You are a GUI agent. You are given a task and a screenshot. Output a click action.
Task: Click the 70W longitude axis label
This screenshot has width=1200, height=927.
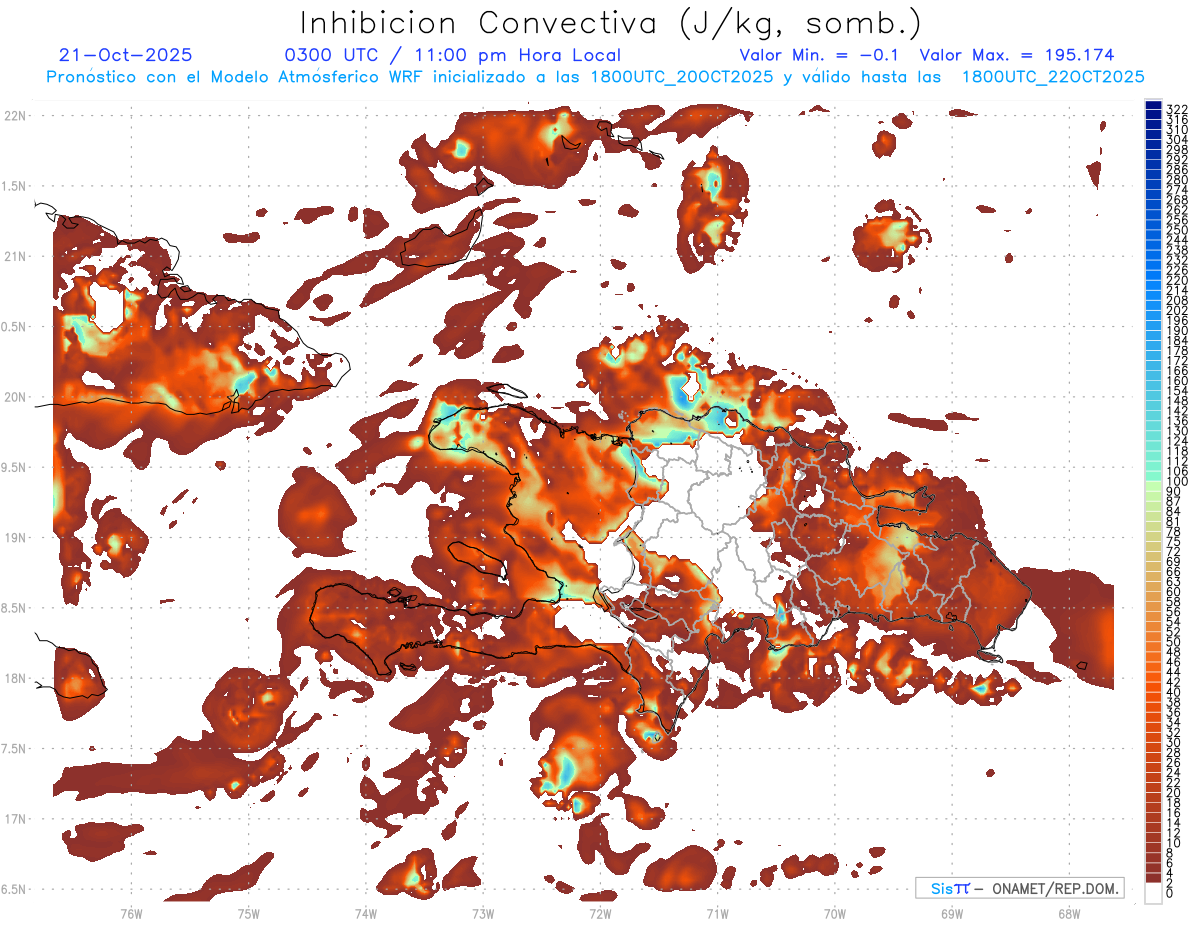tap(834, 913)
